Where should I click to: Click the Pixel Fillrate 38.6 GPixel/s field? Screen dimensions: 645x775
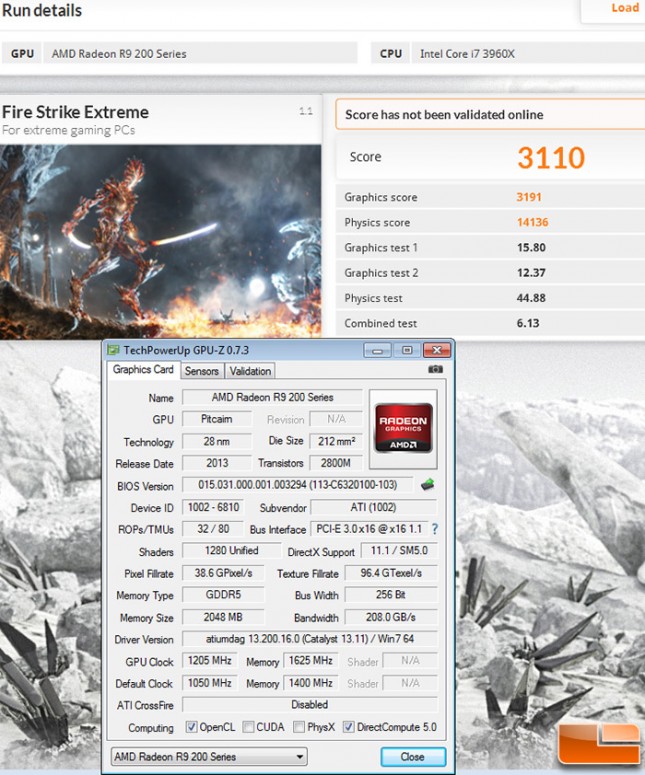(223, 573)
